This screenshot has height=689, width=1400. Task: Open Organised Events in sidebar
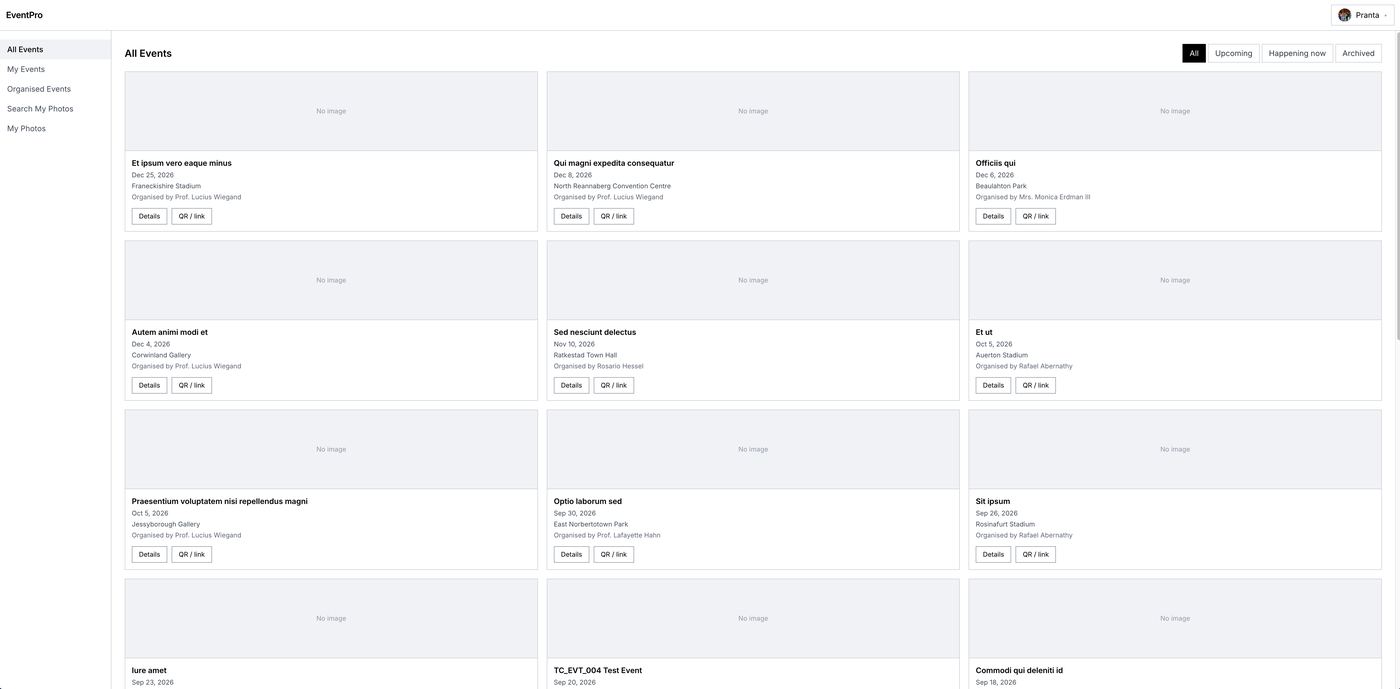click(x=55, y=89)
